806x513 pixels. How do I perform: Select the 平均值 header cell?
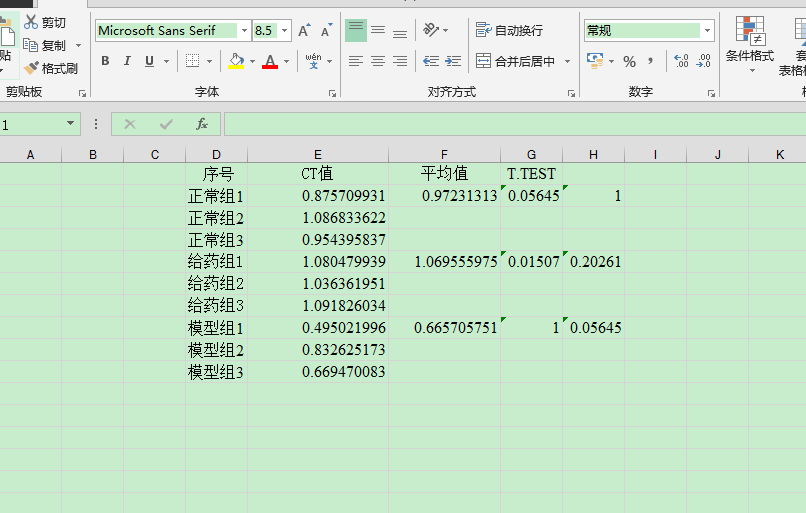pyautogui.click(x=445, y=174)
